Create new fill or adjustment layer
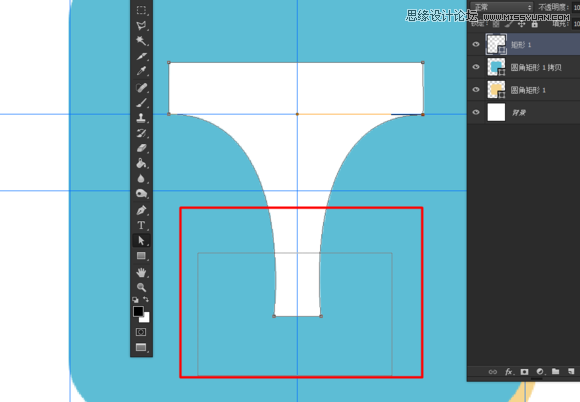The width and height of the screenshot is (580, 402). pyautogui.click(x=540, y=371)
